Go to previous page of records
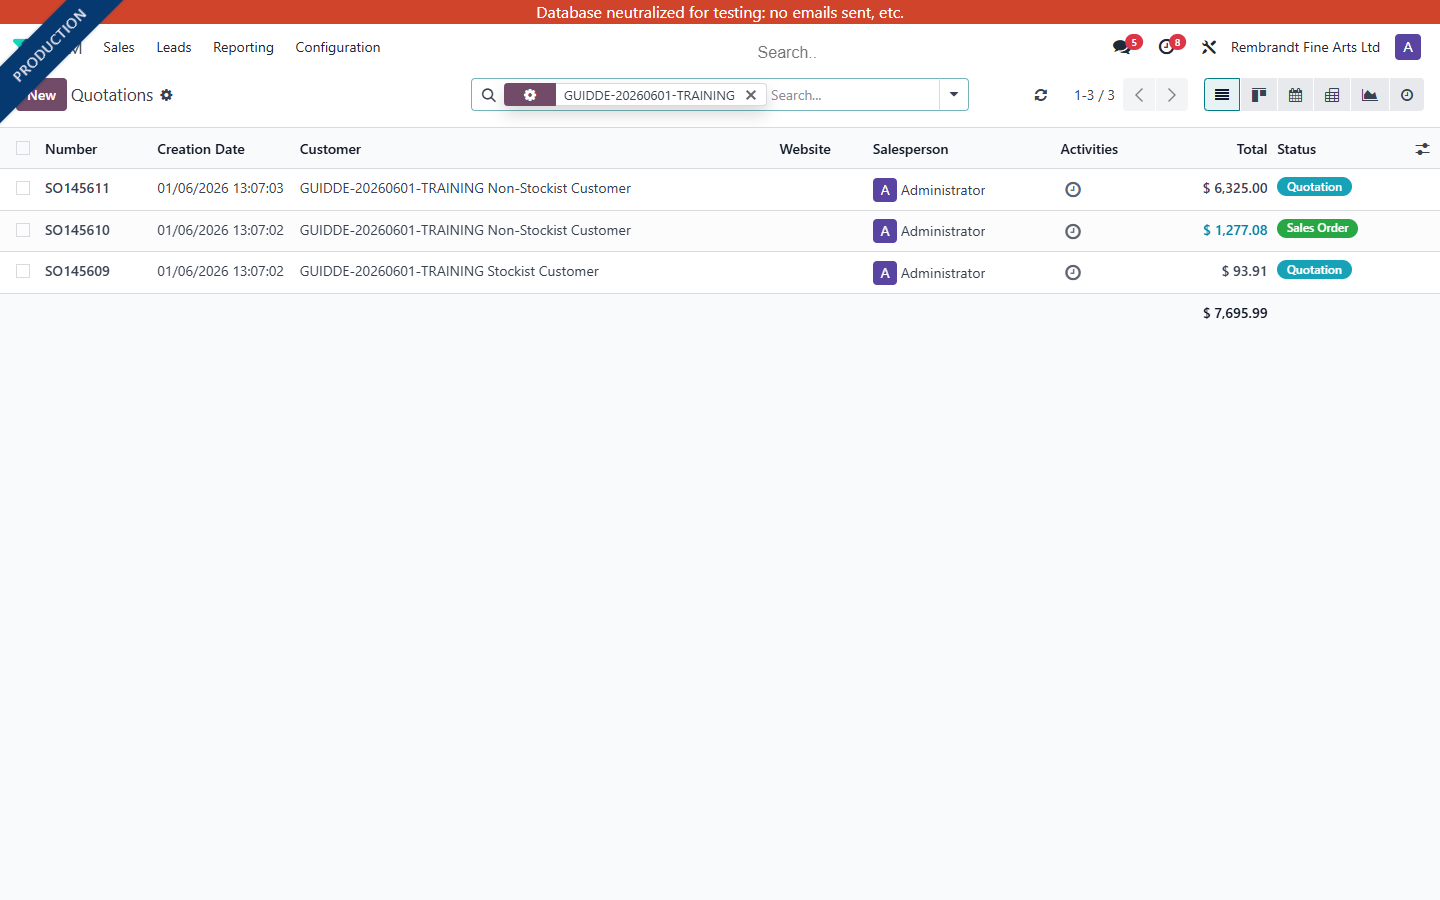The width and height of the screenshot is (1440, 900). [x=1139, y=95]
